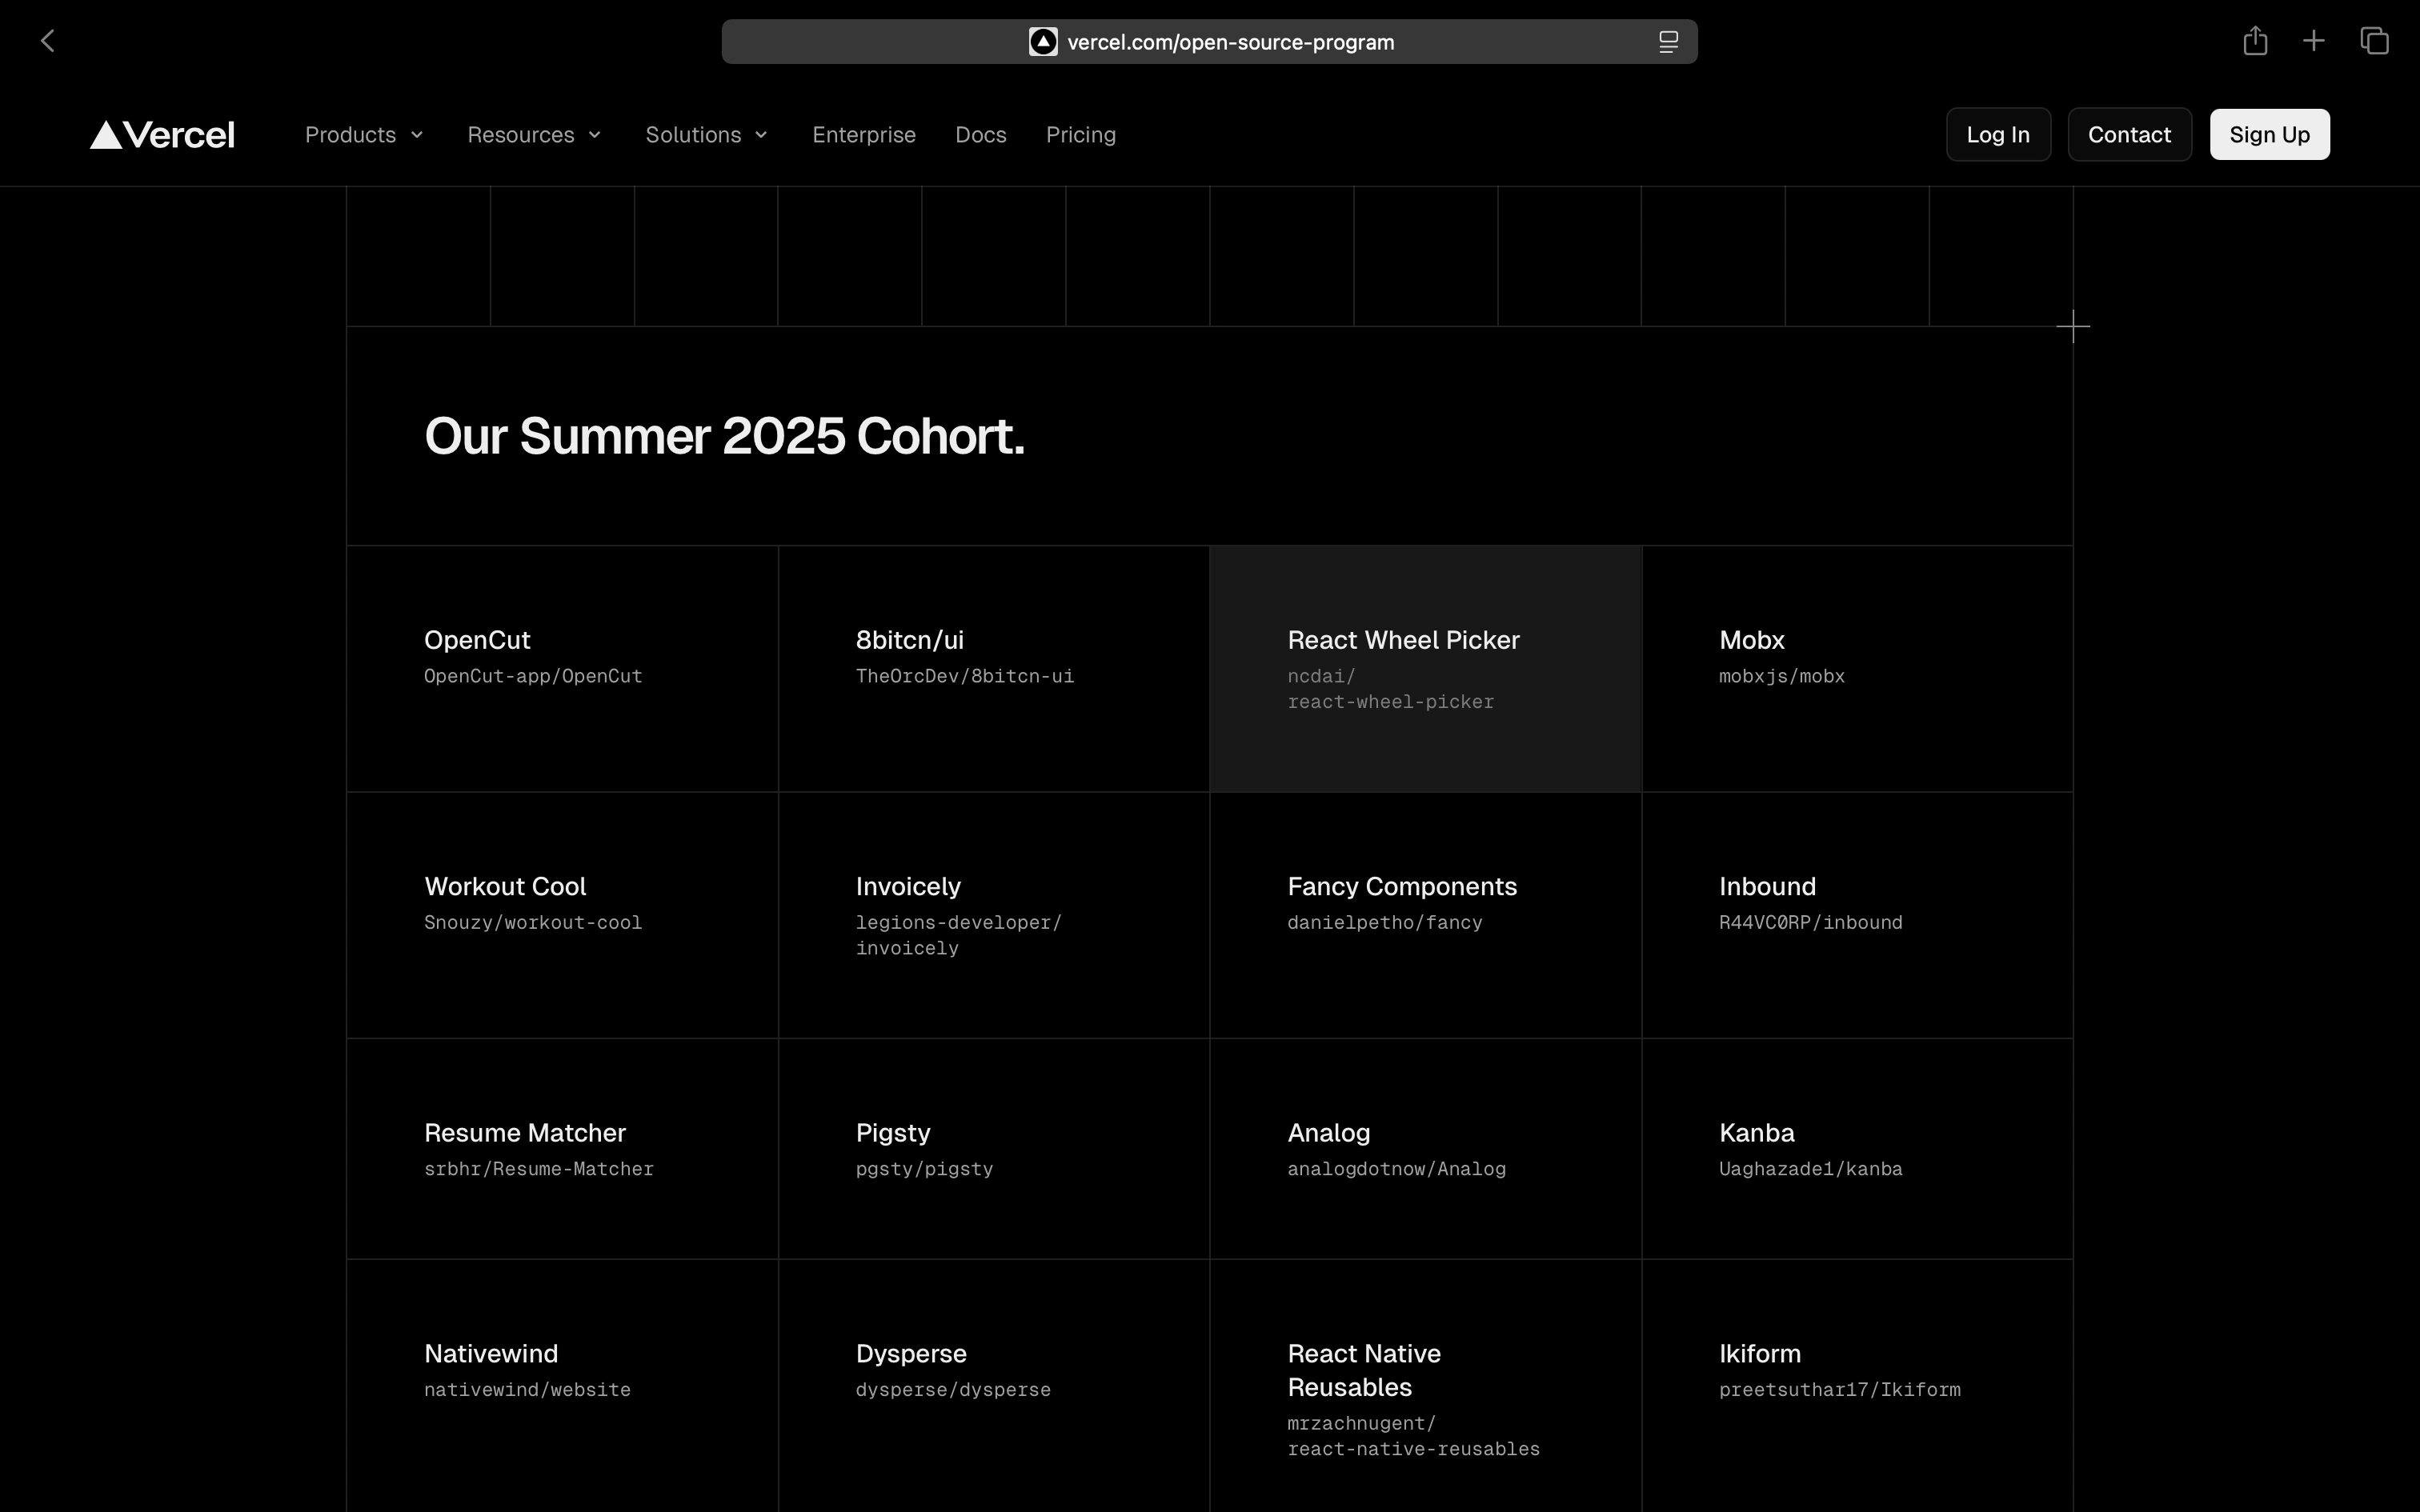Open the Mobx project card
2420x1512 pixels.
point(1855,667)
